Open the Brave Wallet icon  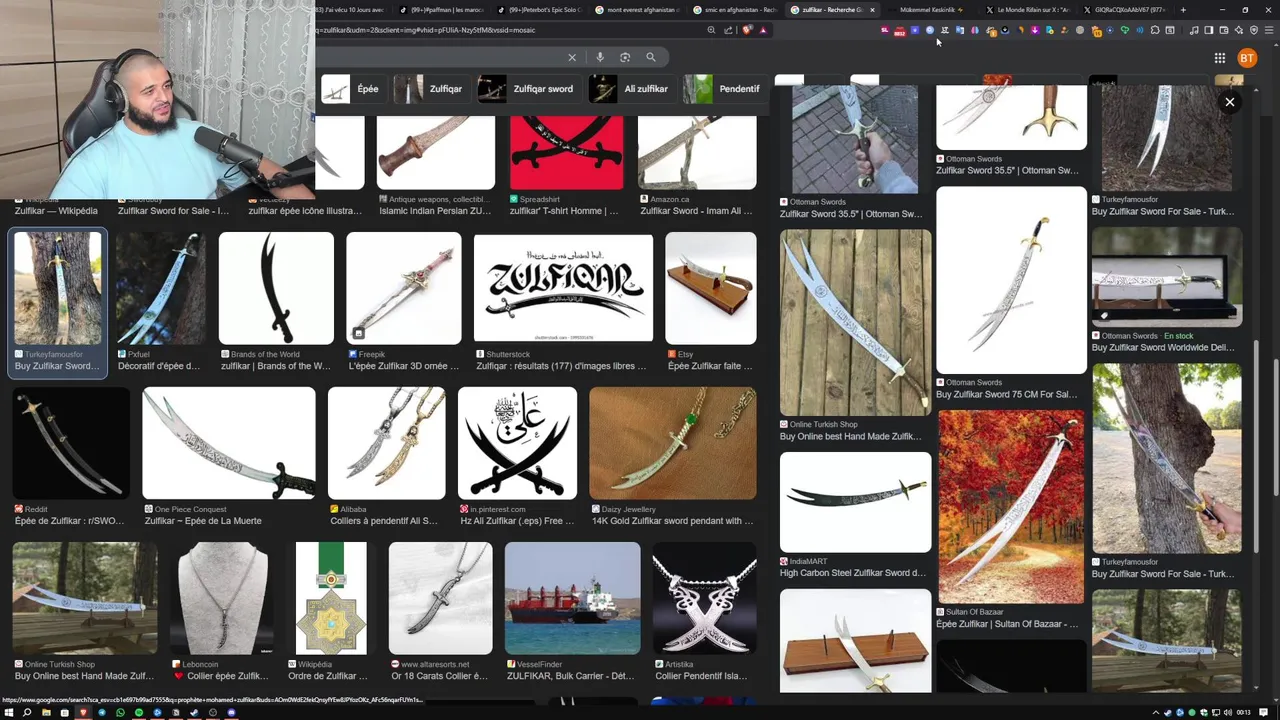[1224, 30]
